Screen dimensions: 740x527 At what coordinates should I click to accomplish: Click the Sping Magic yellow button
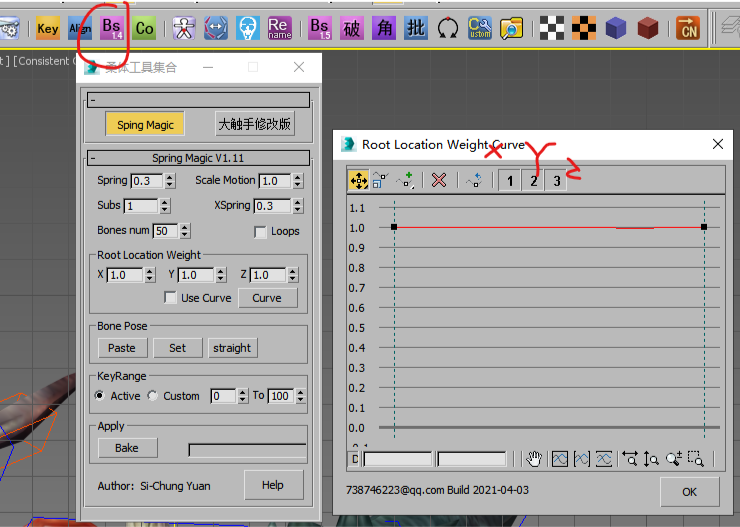pyautogui.click(x=145, y=125)
